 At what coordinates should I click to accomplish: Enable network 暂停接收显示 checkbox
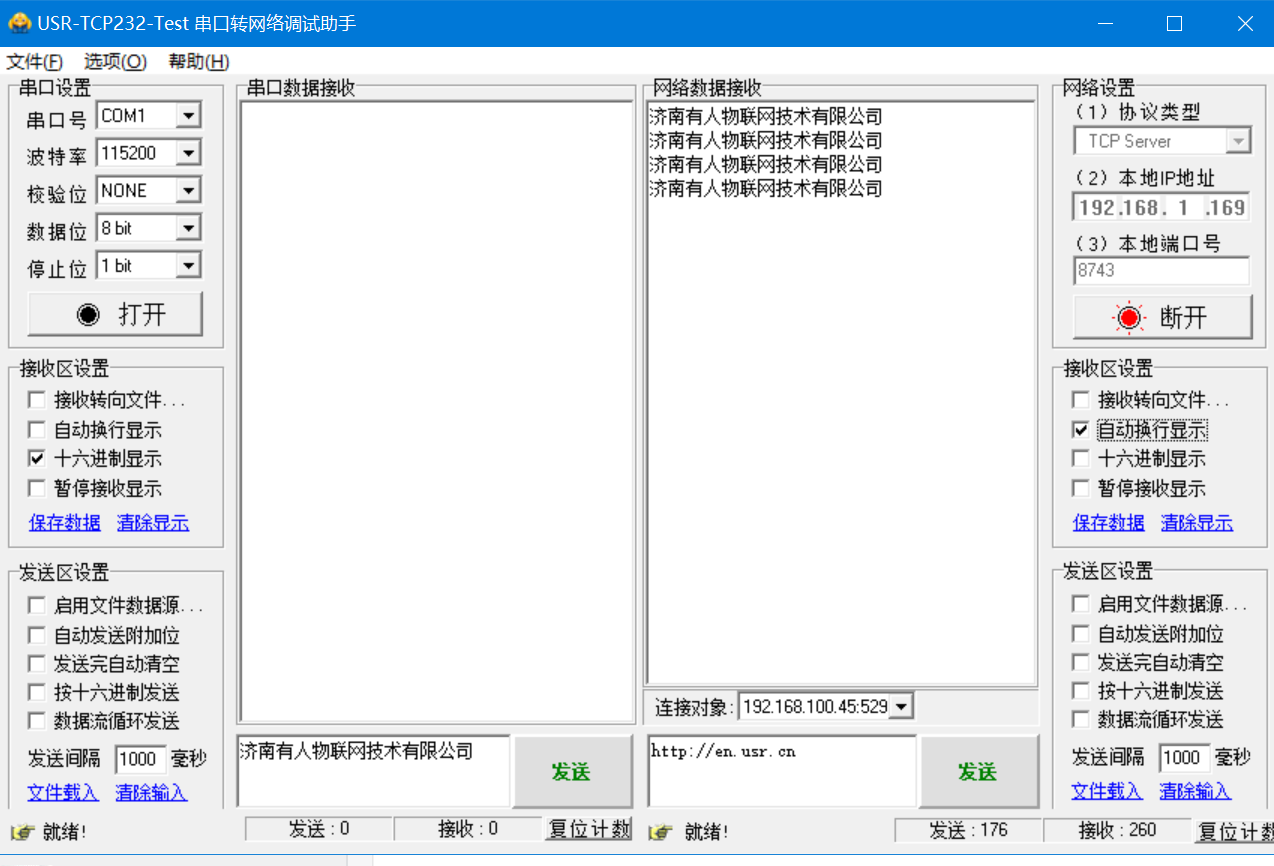pos(1080,488)
